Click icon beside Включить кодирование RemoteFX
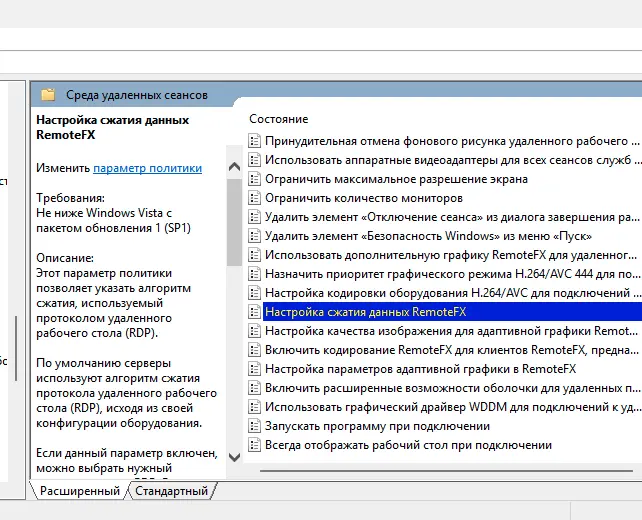The image size is (642, 520). point(254,350)
